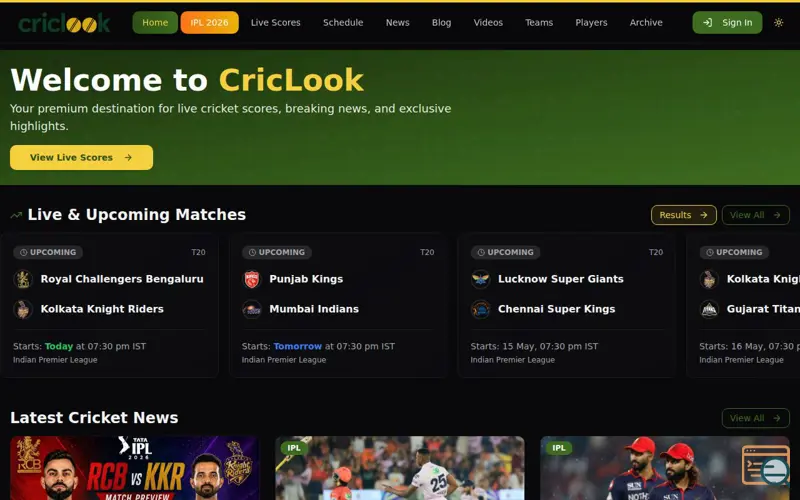Click the Chennai Super Kings team logo

(481, 309)
